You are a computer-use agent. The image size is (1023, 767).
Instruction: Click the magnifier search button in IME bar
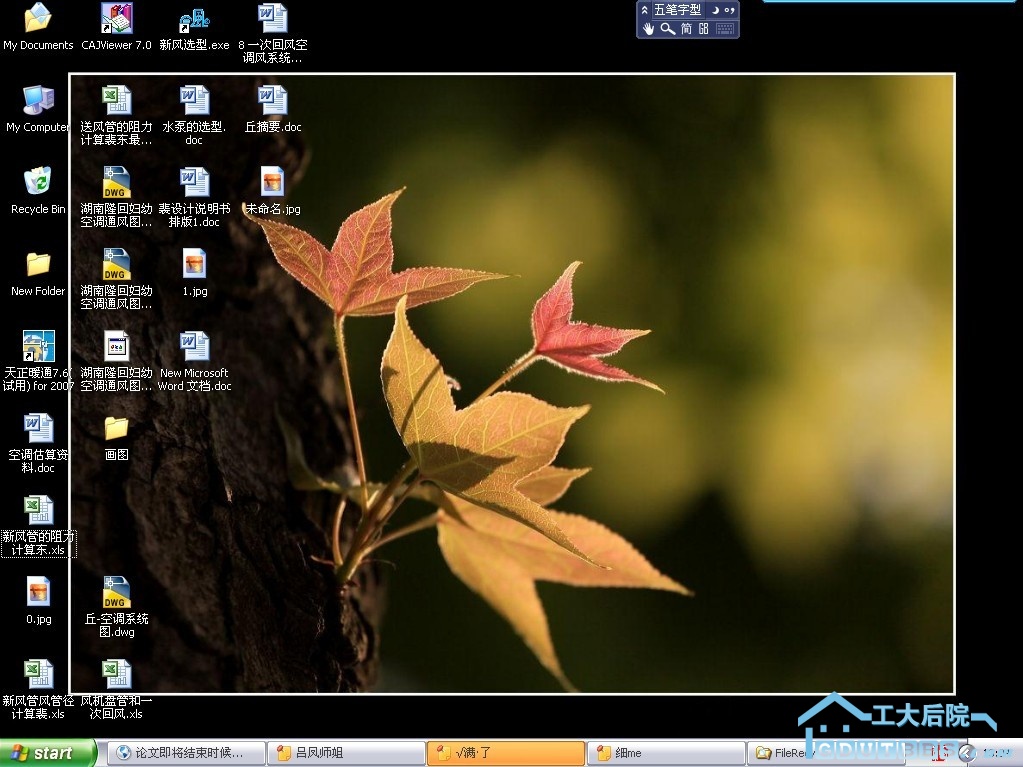(667, 29)
